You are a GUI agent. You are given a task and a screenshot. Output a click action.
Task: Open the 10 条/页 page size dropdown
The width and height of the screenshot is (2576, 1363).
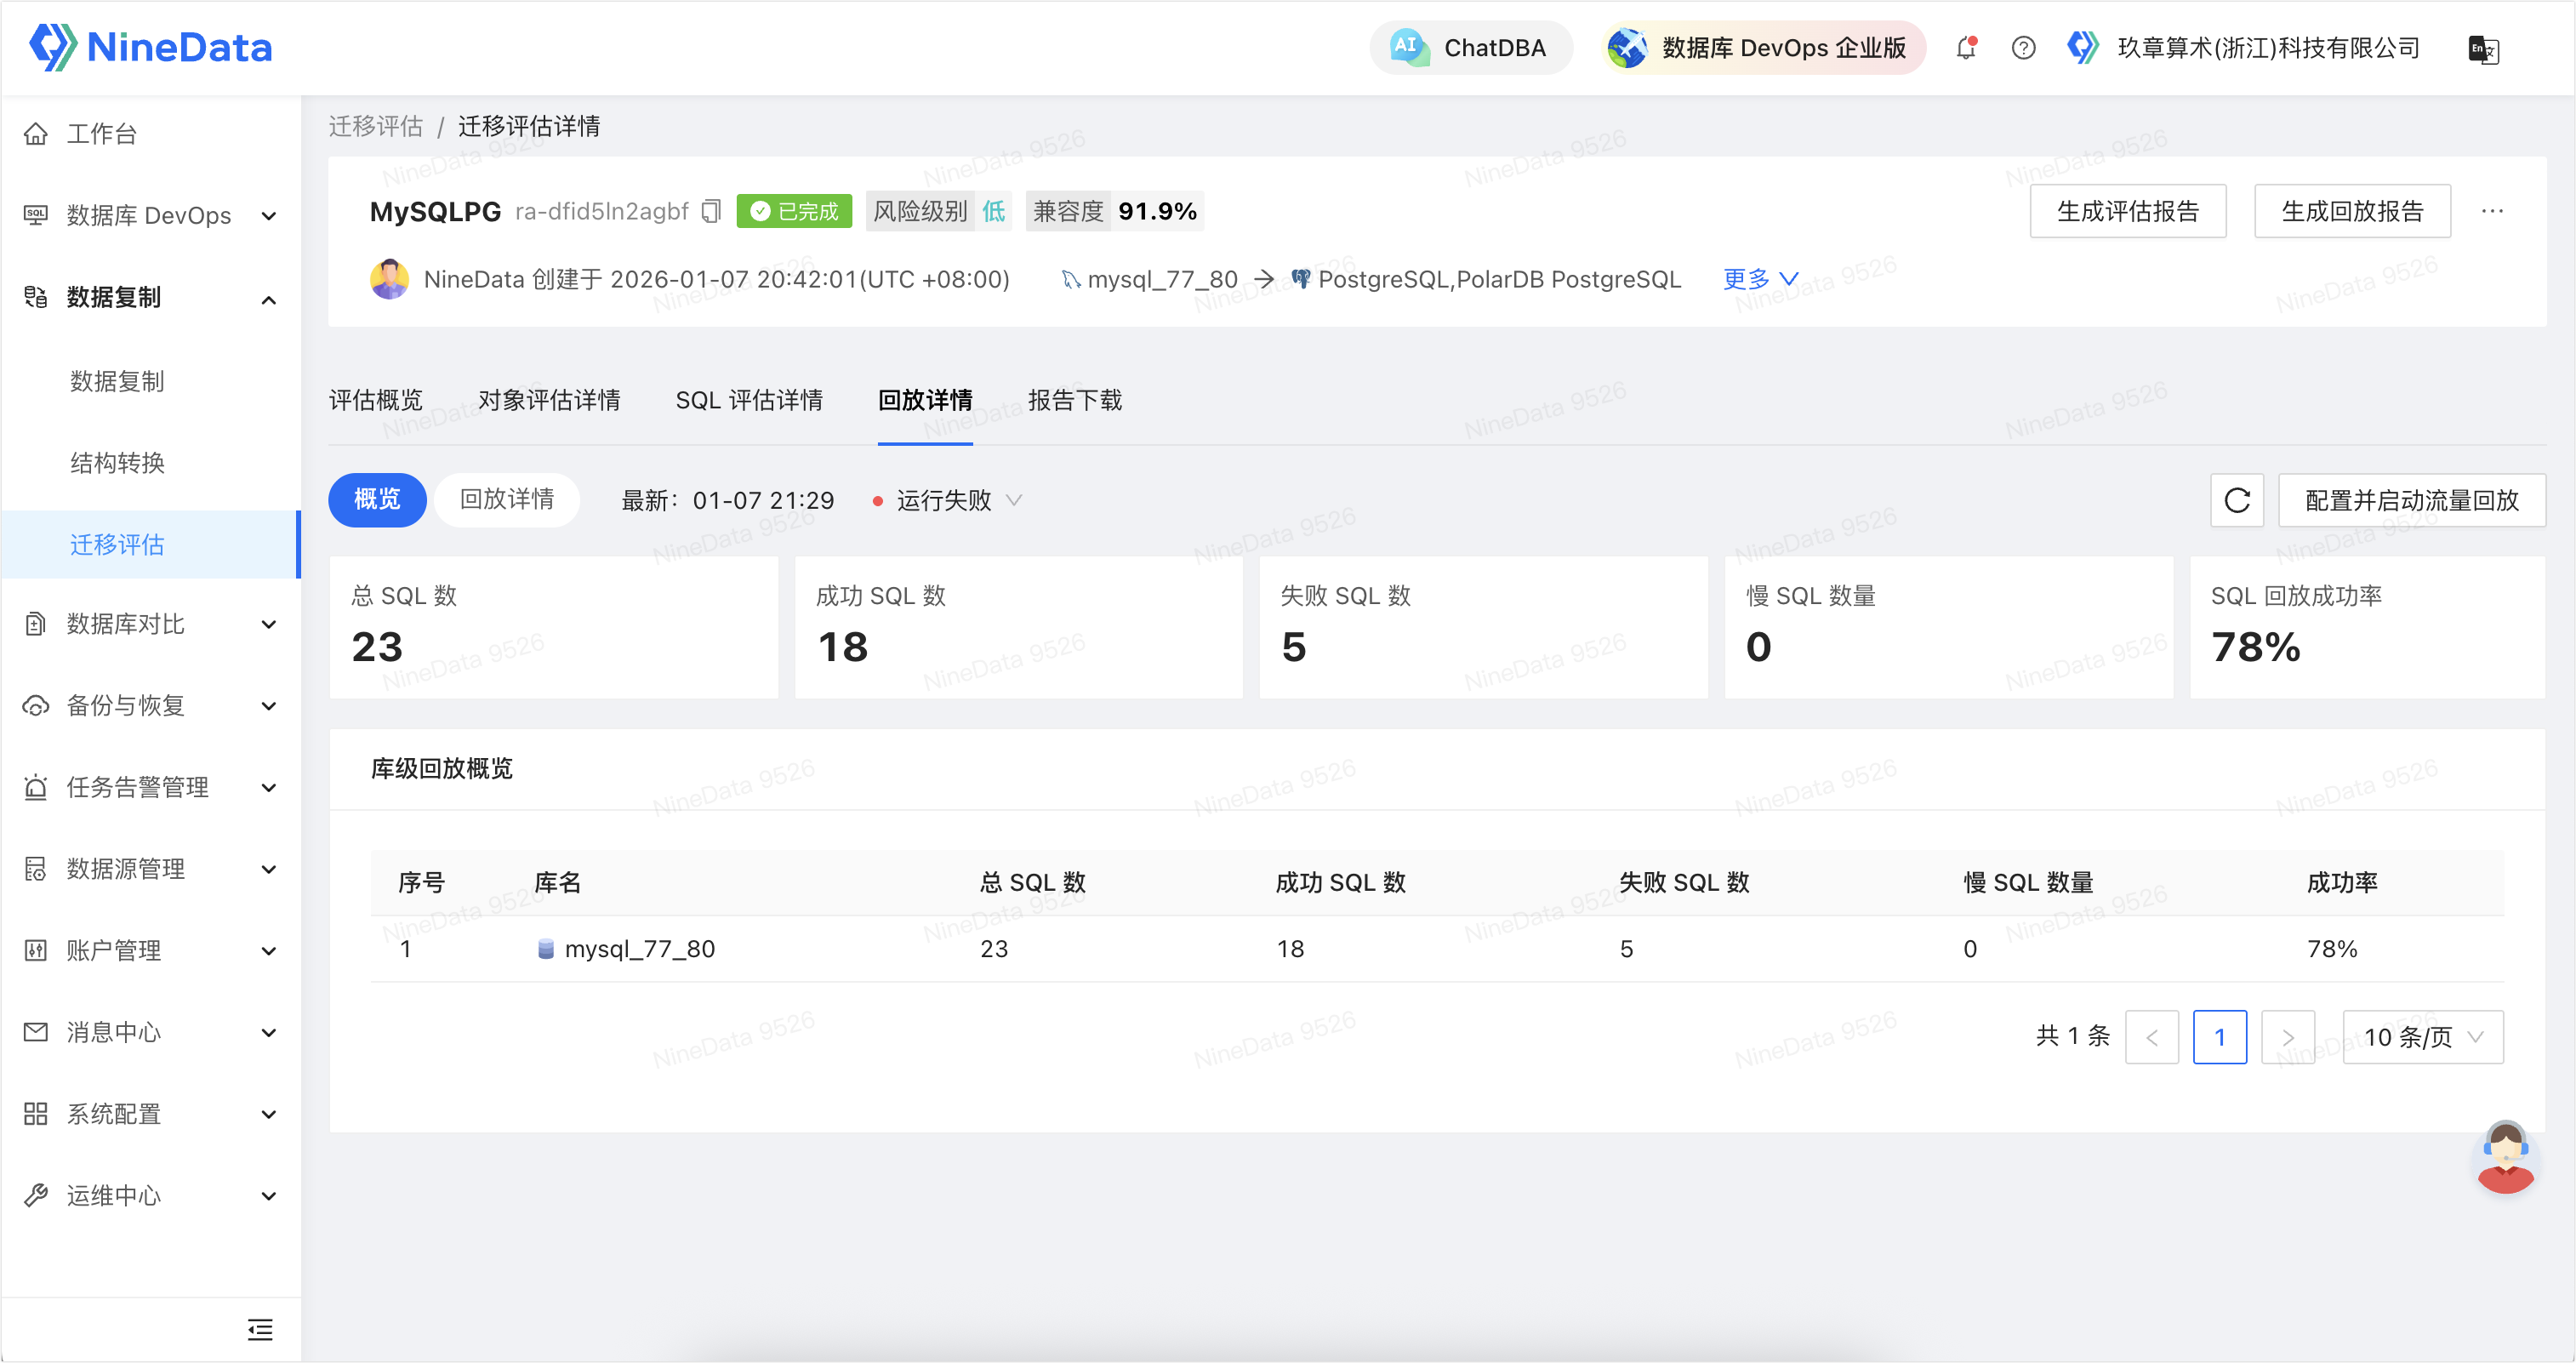click(2422, 1037)
